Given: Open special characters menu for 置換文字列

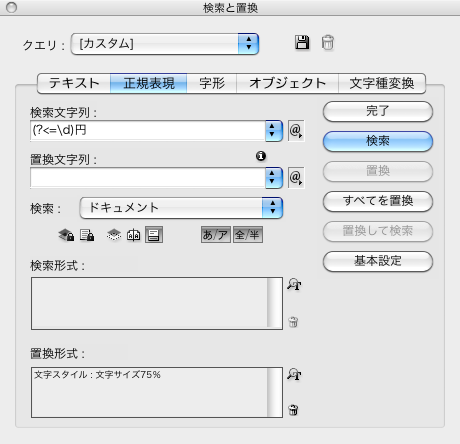Looking at the screenshot, I should click(296, 178).
